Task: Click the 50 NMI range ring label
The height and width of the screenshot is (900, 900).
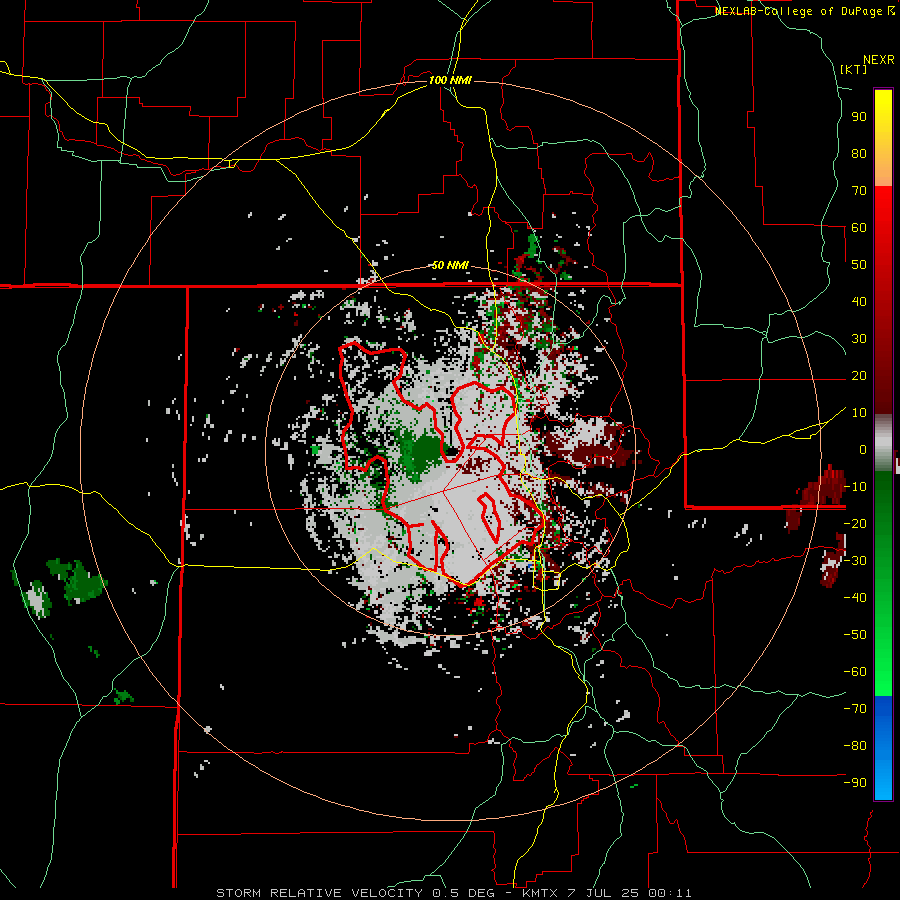Action: [450, 265]
